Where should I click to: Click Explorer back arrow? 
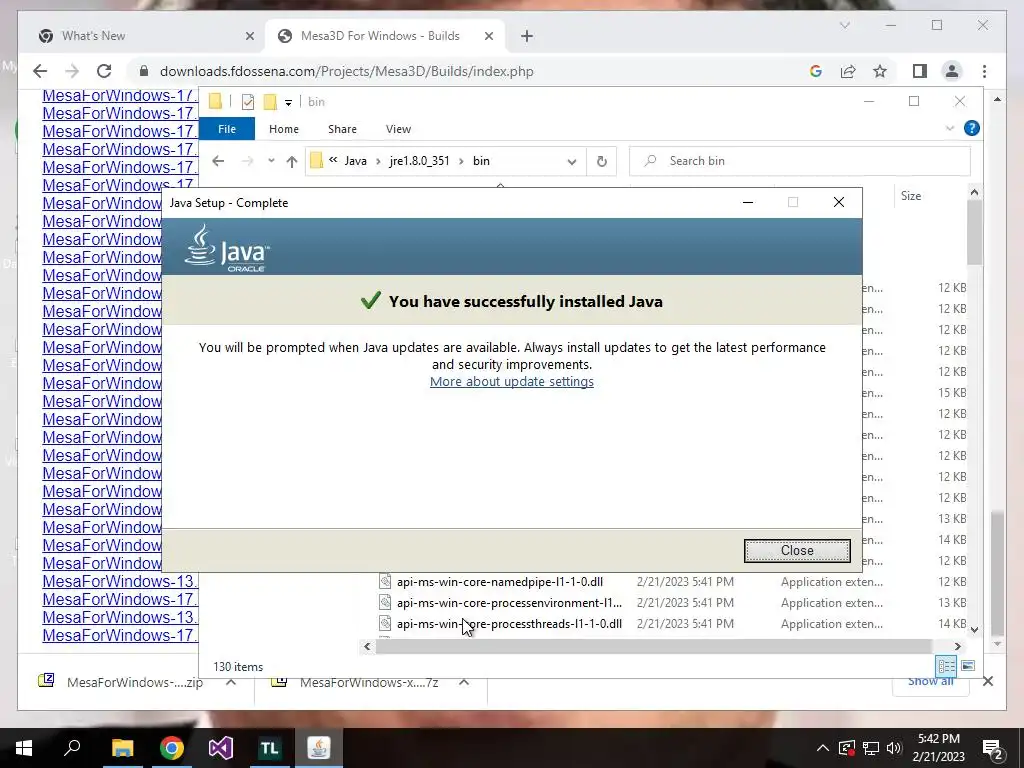218,161
